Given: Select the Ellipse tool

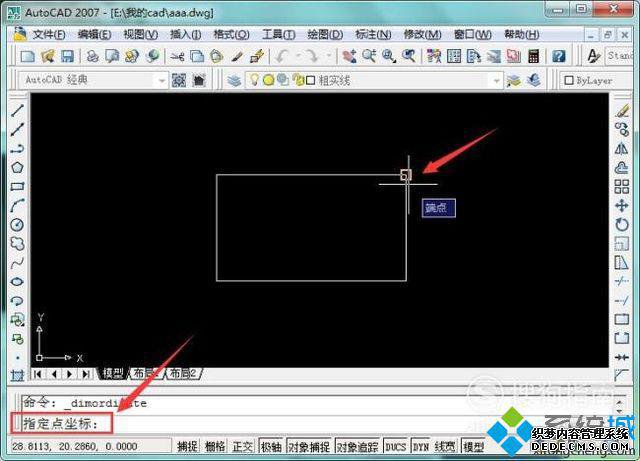Looking at the screenshot, I should (17, 282).
